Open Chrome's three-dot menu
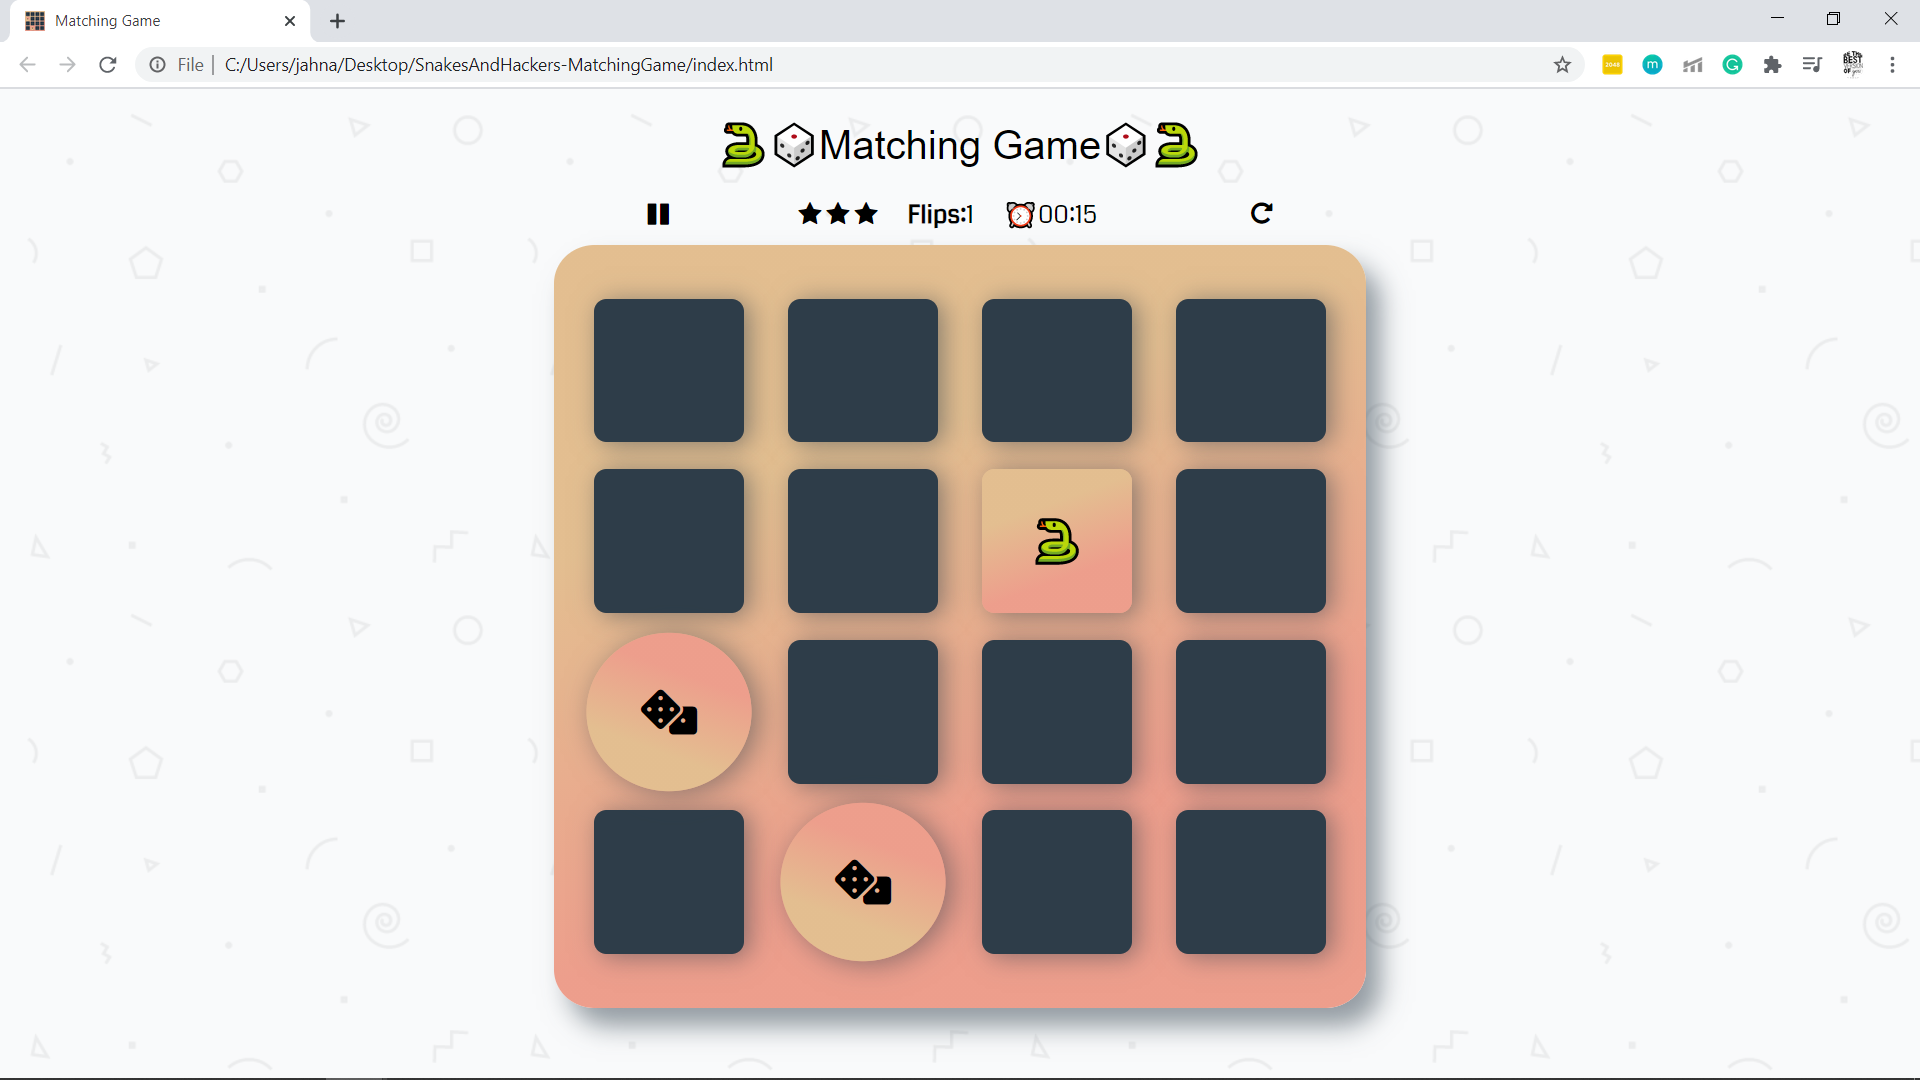 click(x=1892, y=65)
